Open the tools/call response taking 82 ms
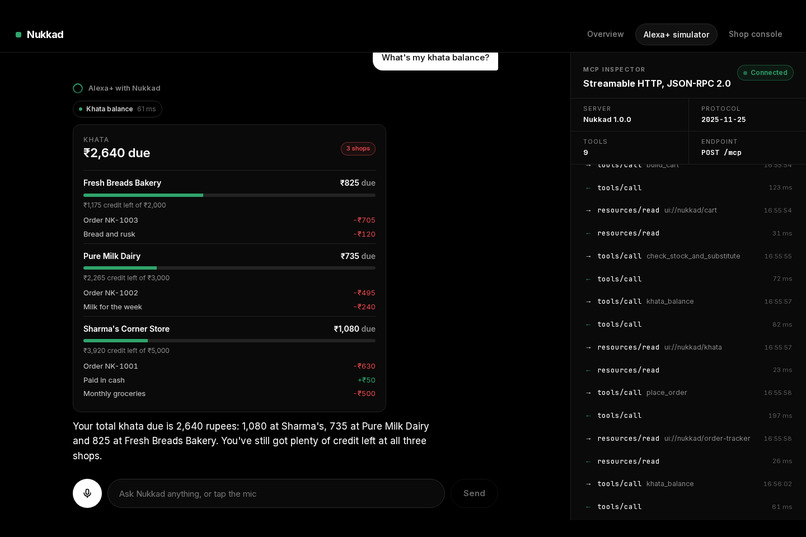 pyautogui.click(x=688, y=324)
